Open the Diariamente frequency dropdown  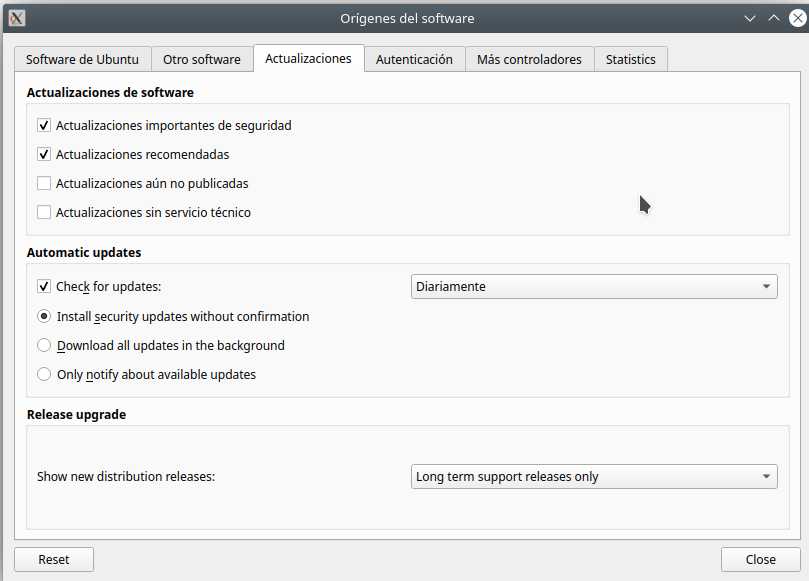[594, 287]
